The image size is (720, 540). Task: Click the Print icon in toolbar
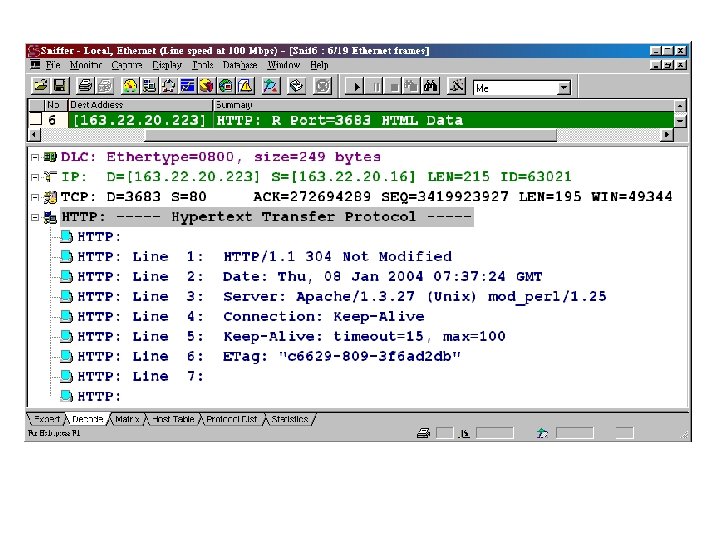(85, 86)
